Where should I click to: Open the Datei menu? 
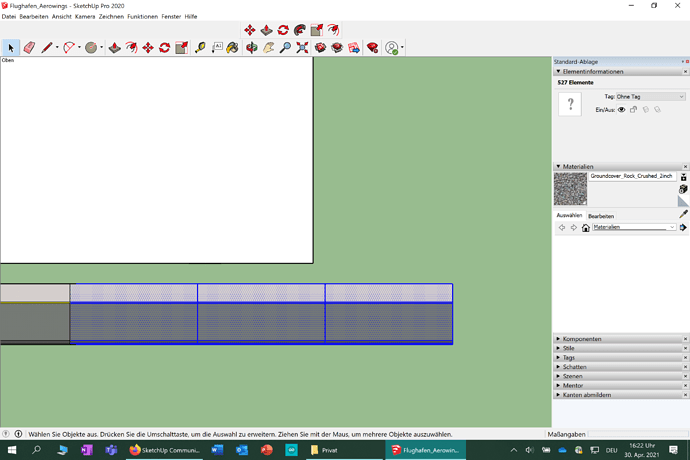(x=8, y=16)
